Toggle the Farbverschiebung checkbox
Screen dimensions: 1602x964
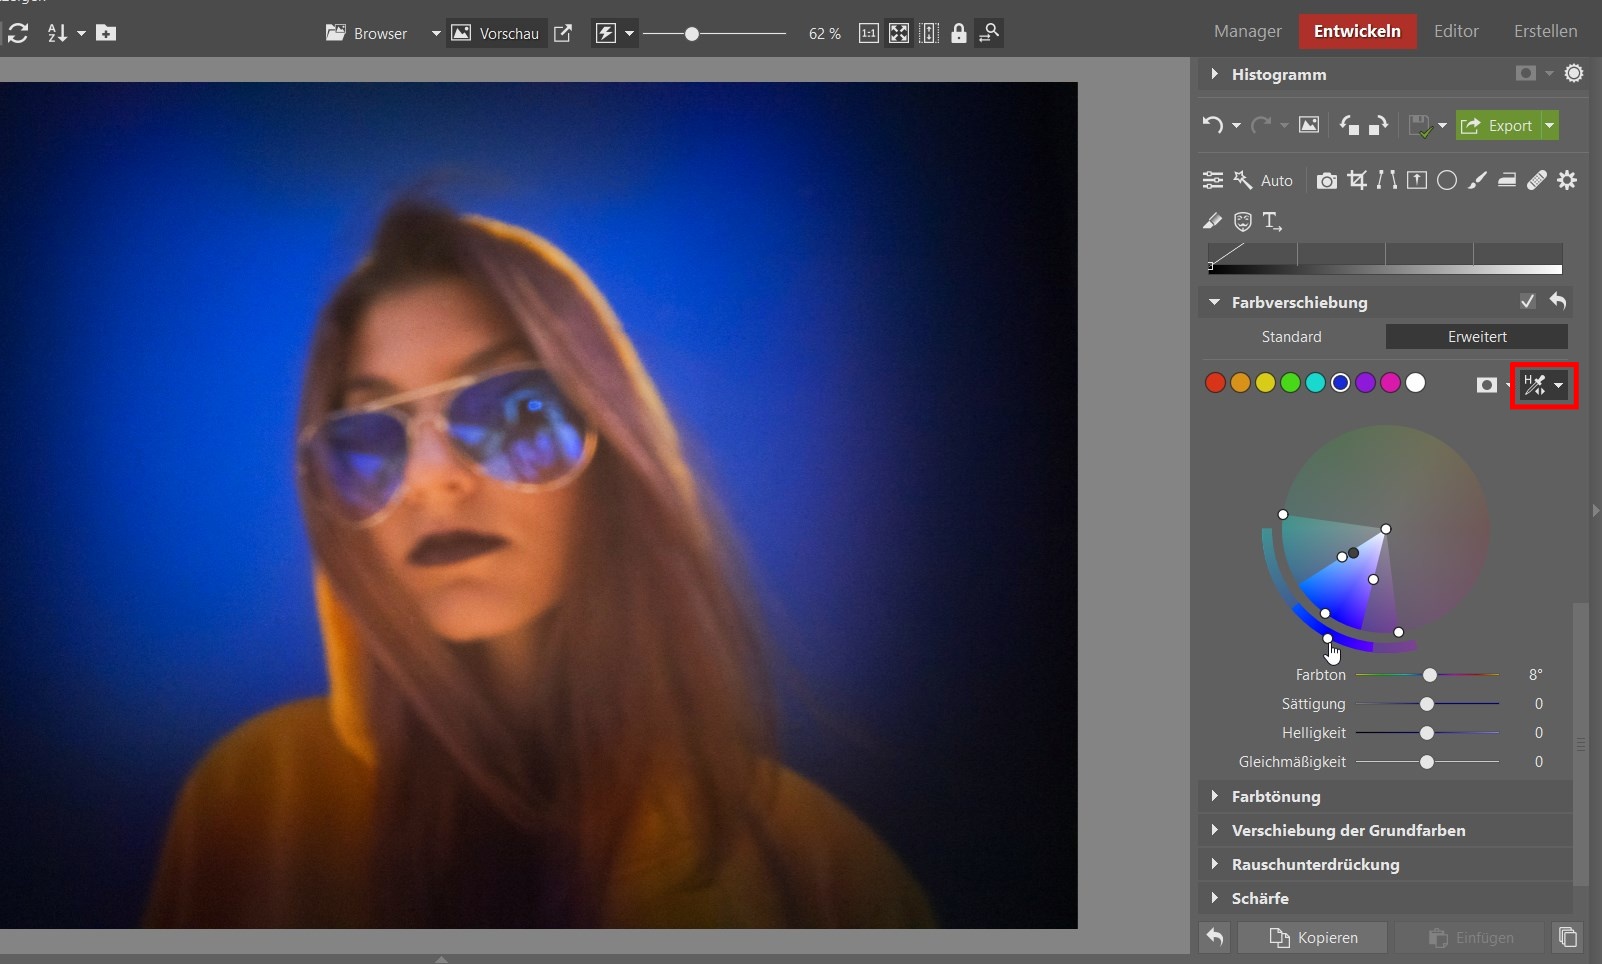pos(1527,301)
